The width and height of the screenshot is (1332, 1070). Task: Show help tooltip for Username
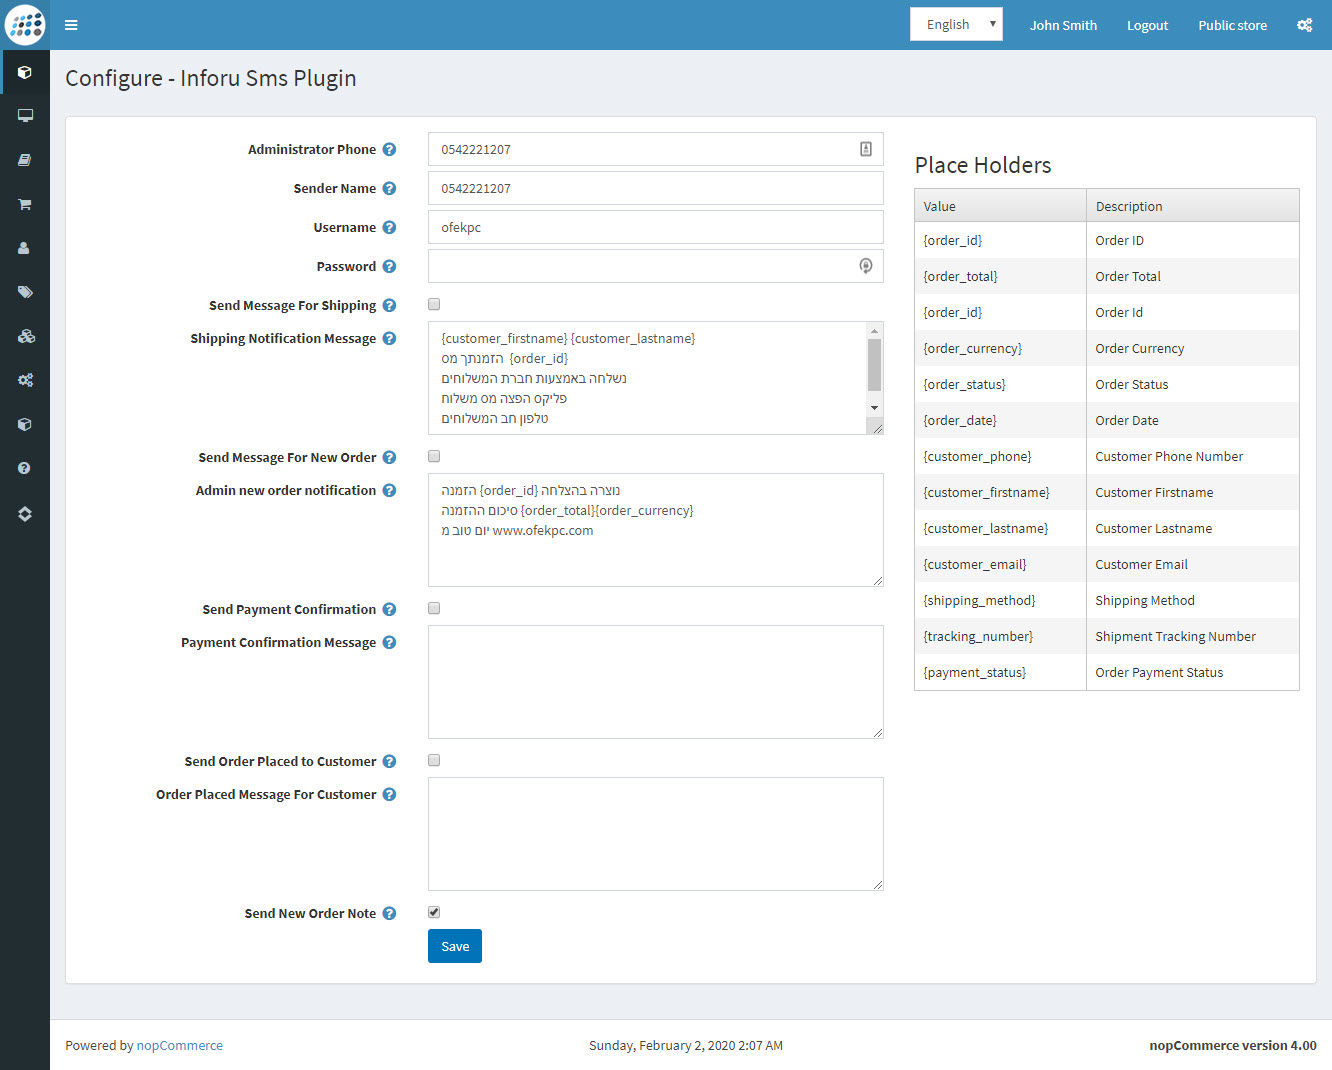[x=389, y=227]
